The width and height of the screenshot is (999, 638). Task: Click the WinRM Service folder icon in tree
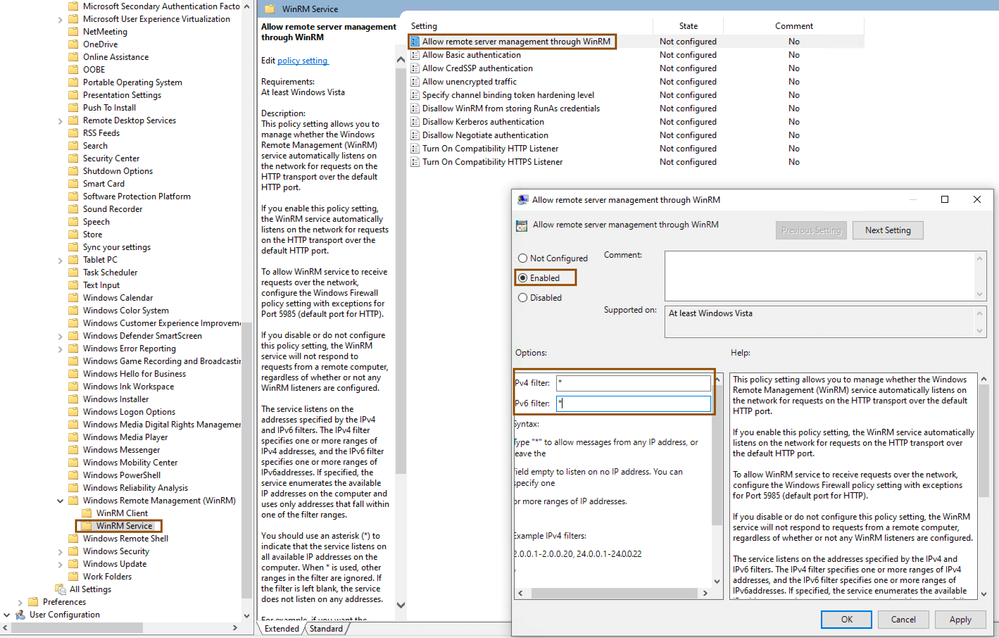[x=87, y=526]
